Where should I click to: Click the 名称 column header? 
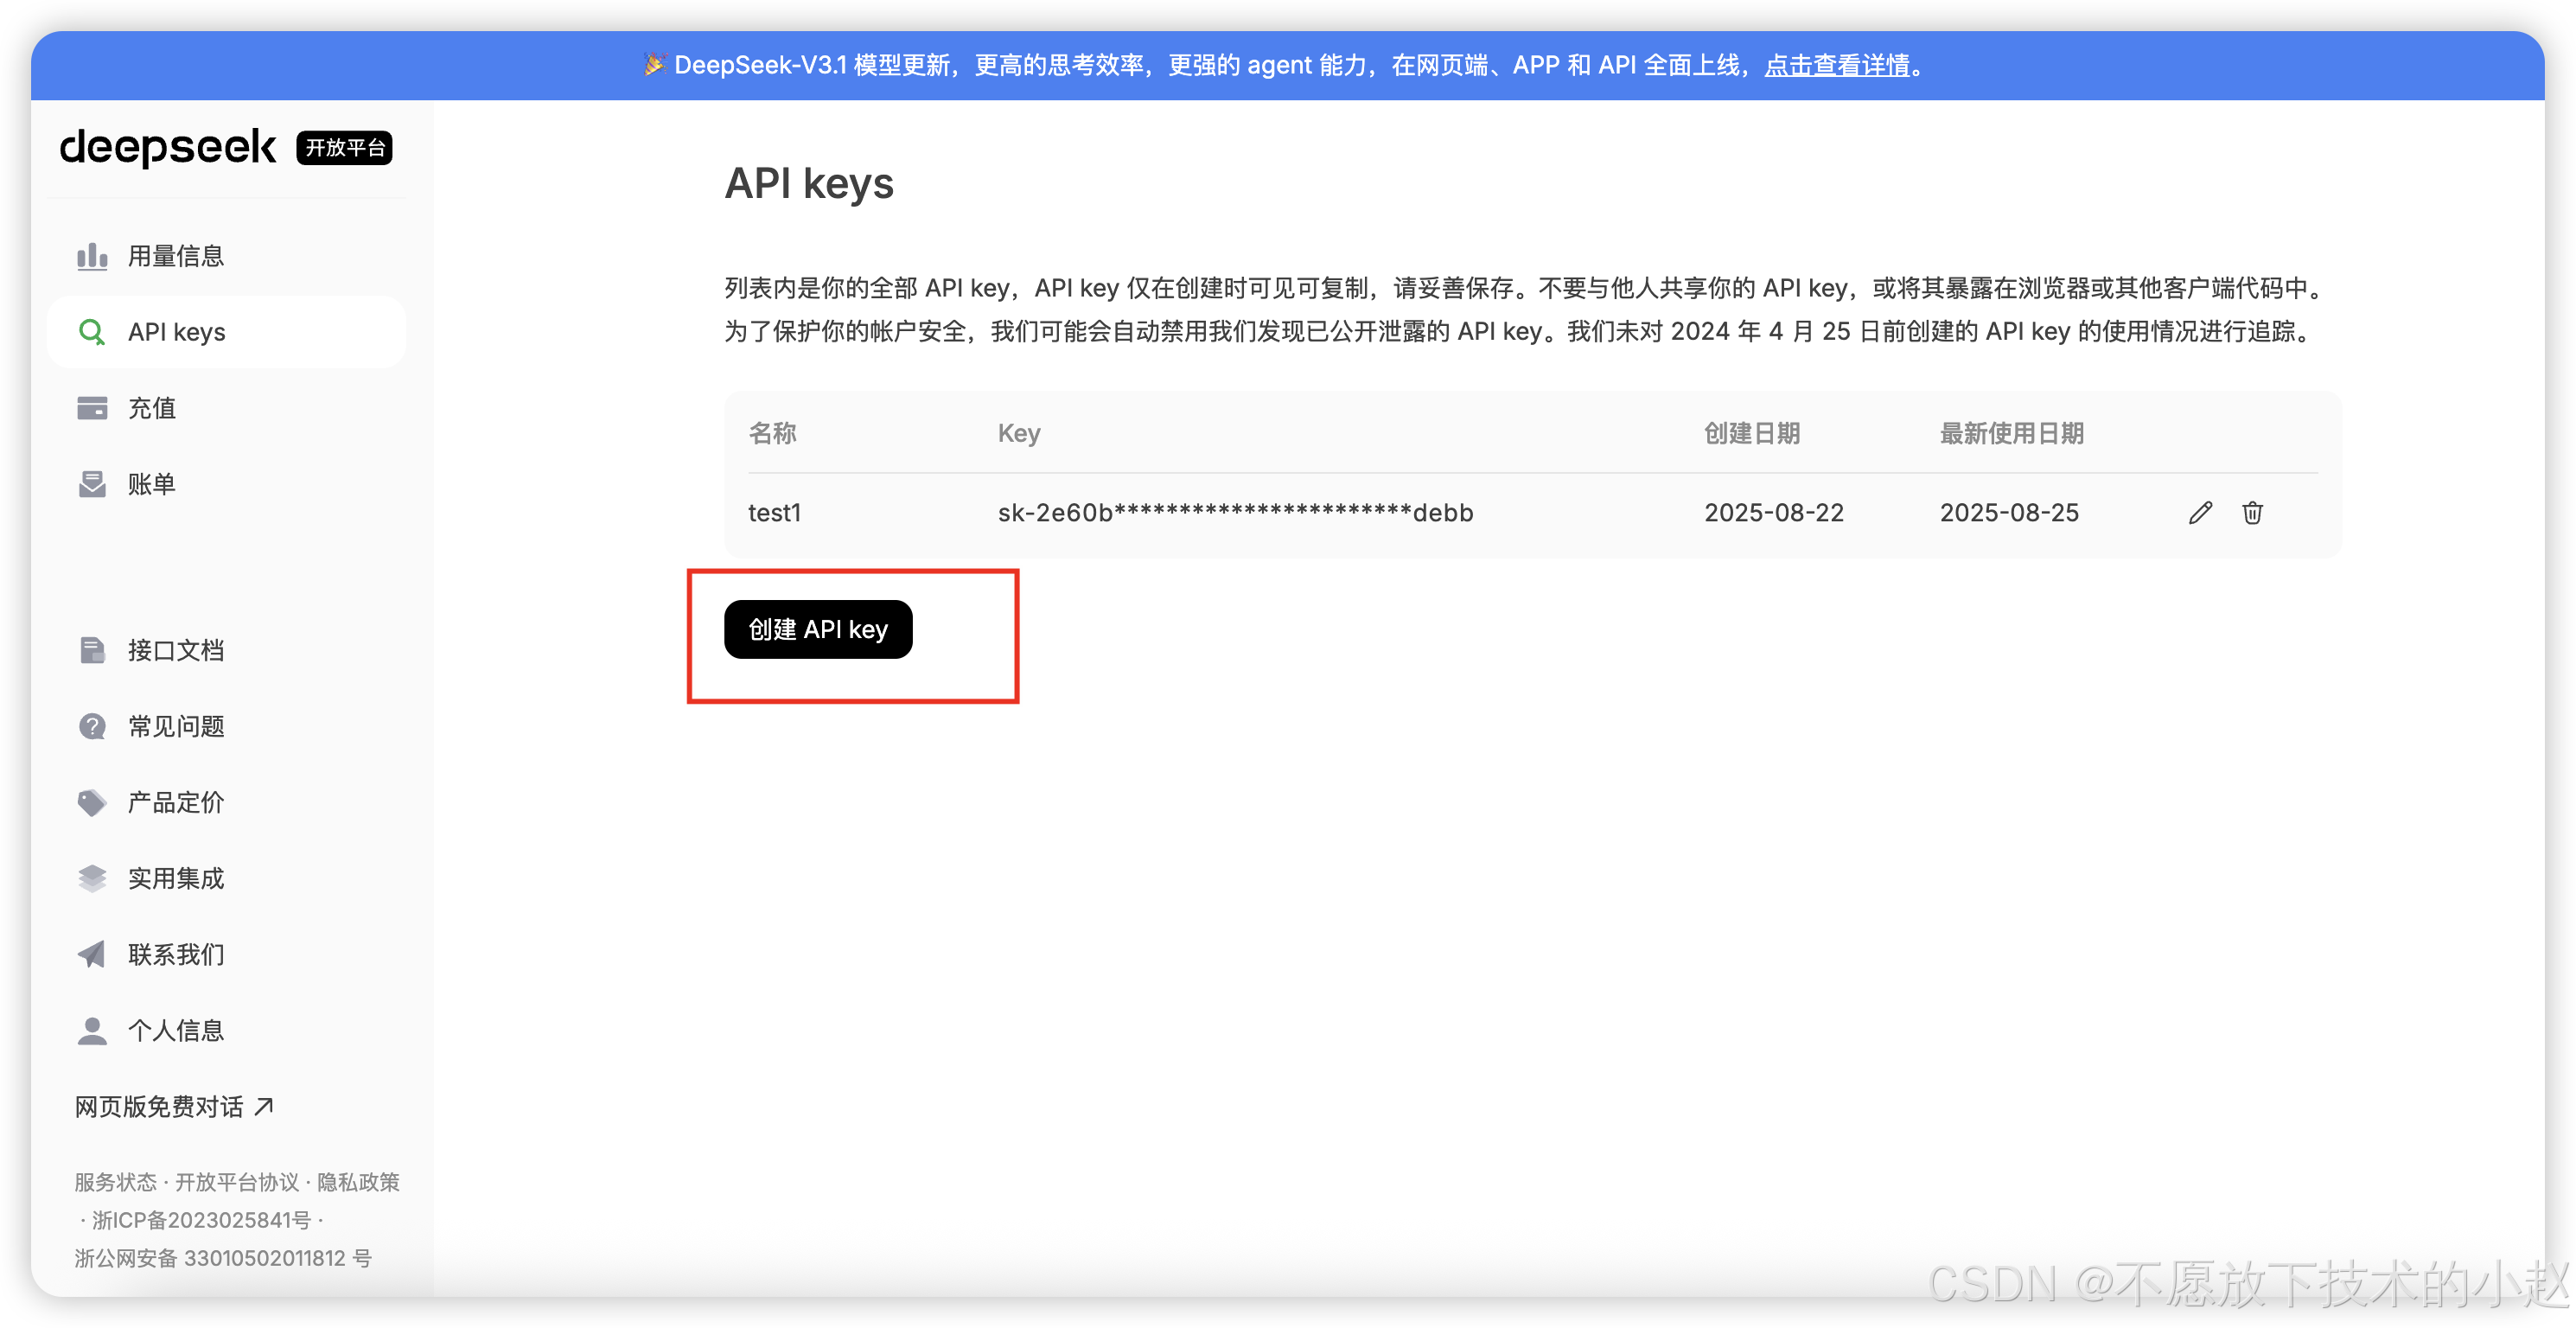click(772, 433)
